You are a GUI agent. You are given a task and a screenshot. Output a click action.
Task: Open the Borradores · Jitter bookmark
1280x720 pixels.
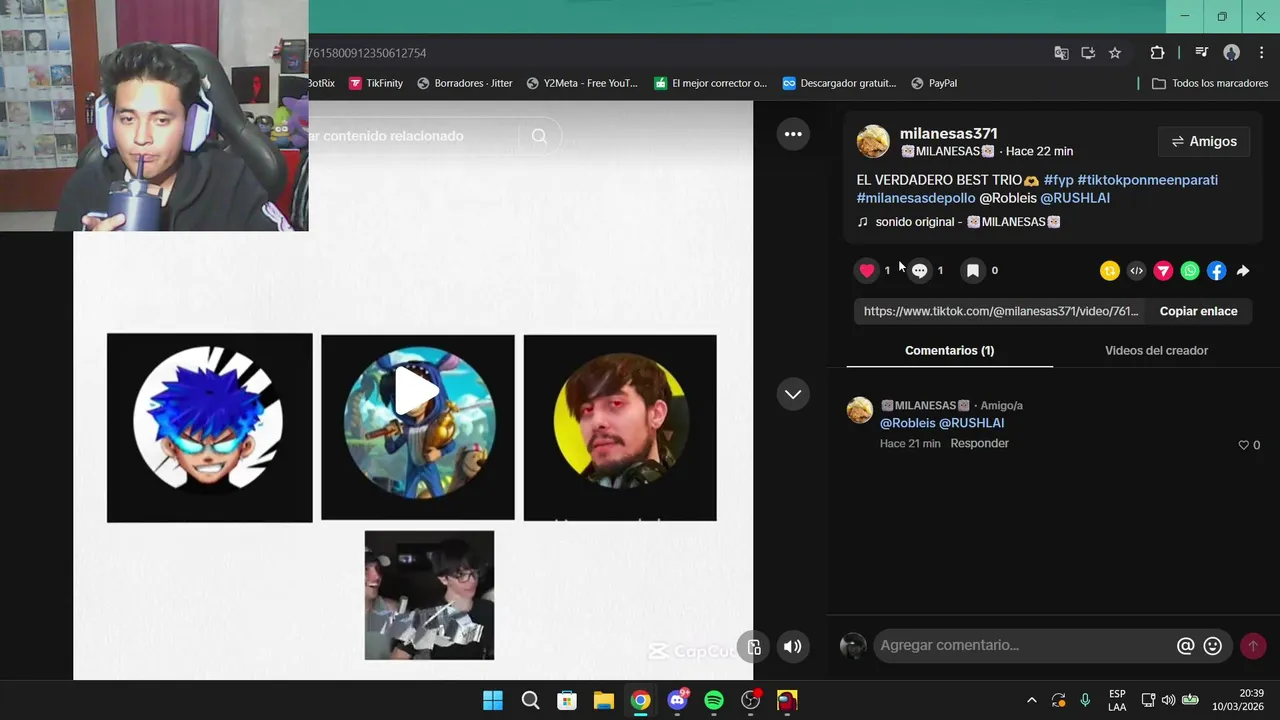coord(465,83)
